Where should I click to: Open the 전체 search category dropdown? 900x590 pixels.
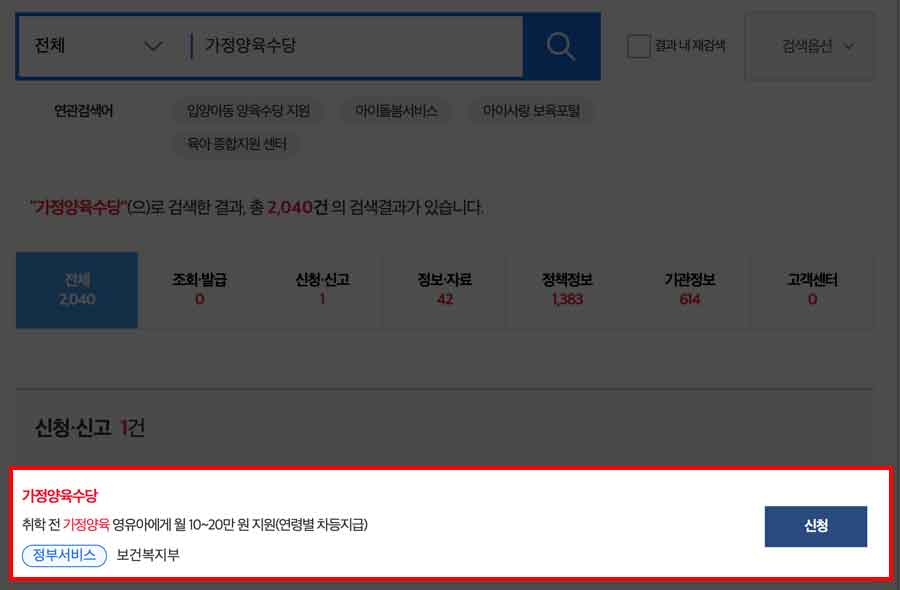click(x=95, y=45)
